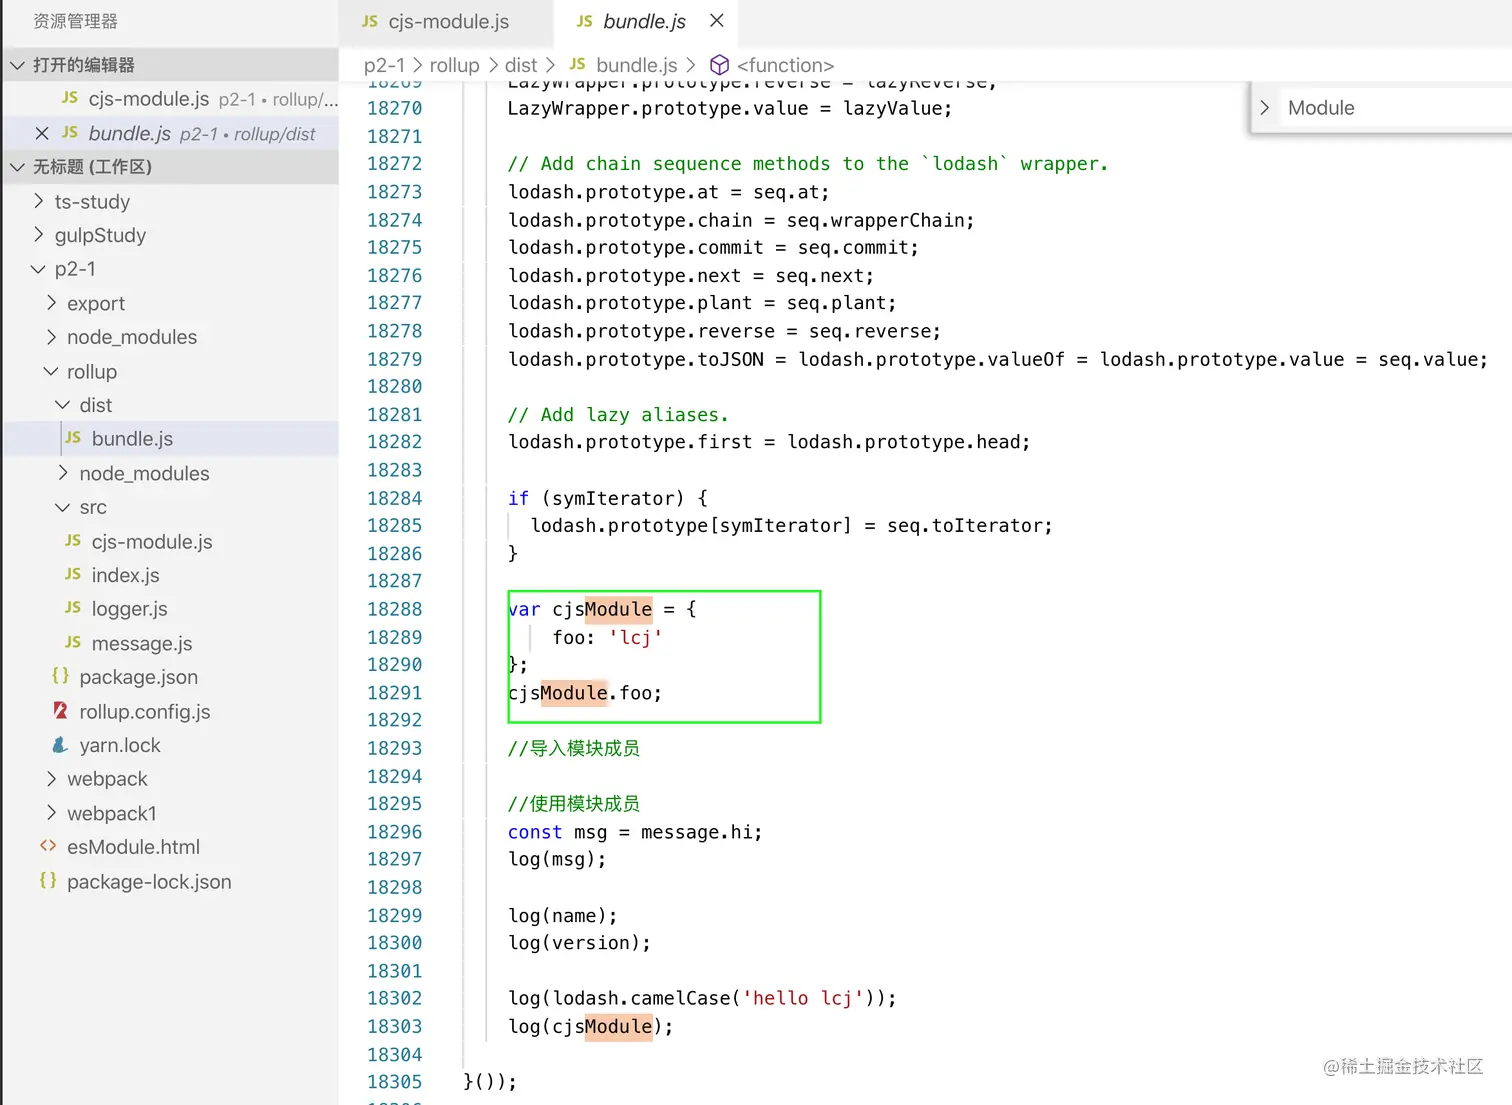The height and width of the screenshot is (1105, 1512).
Task: Select rollup breadcrumb segment
Action: (x=454, y=65)
